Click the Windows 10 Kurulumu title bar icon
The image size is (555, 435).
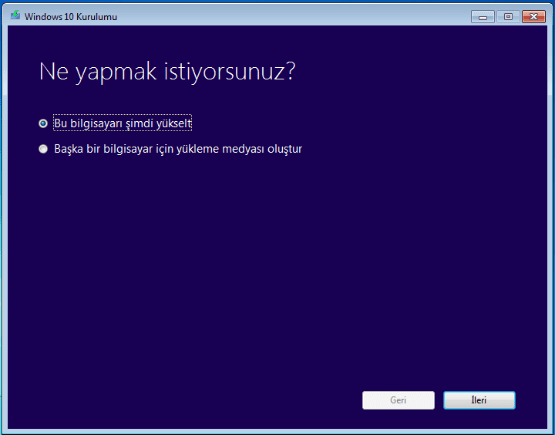coord(15,16)
